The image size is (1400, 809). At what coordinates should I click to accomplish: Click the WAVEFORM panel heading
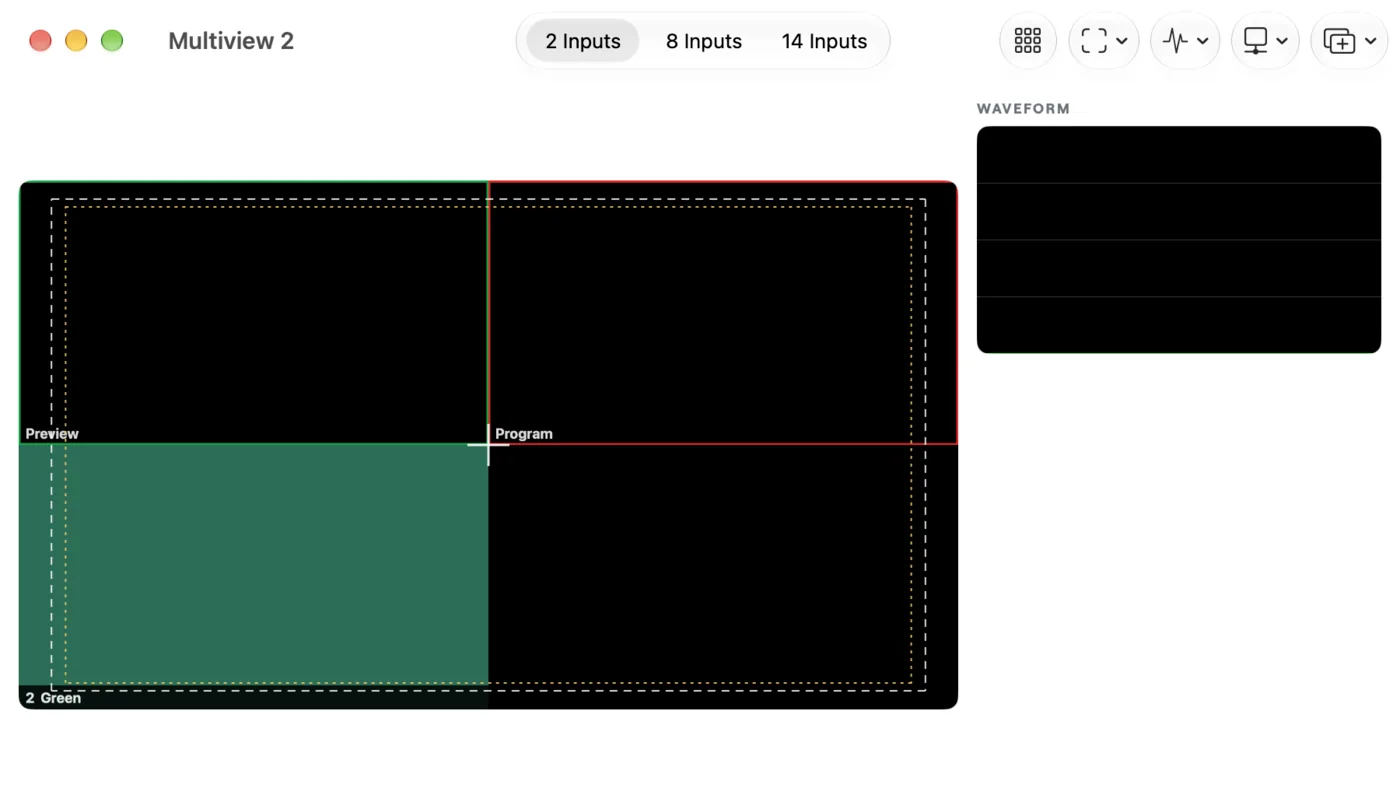[1023, 109]
